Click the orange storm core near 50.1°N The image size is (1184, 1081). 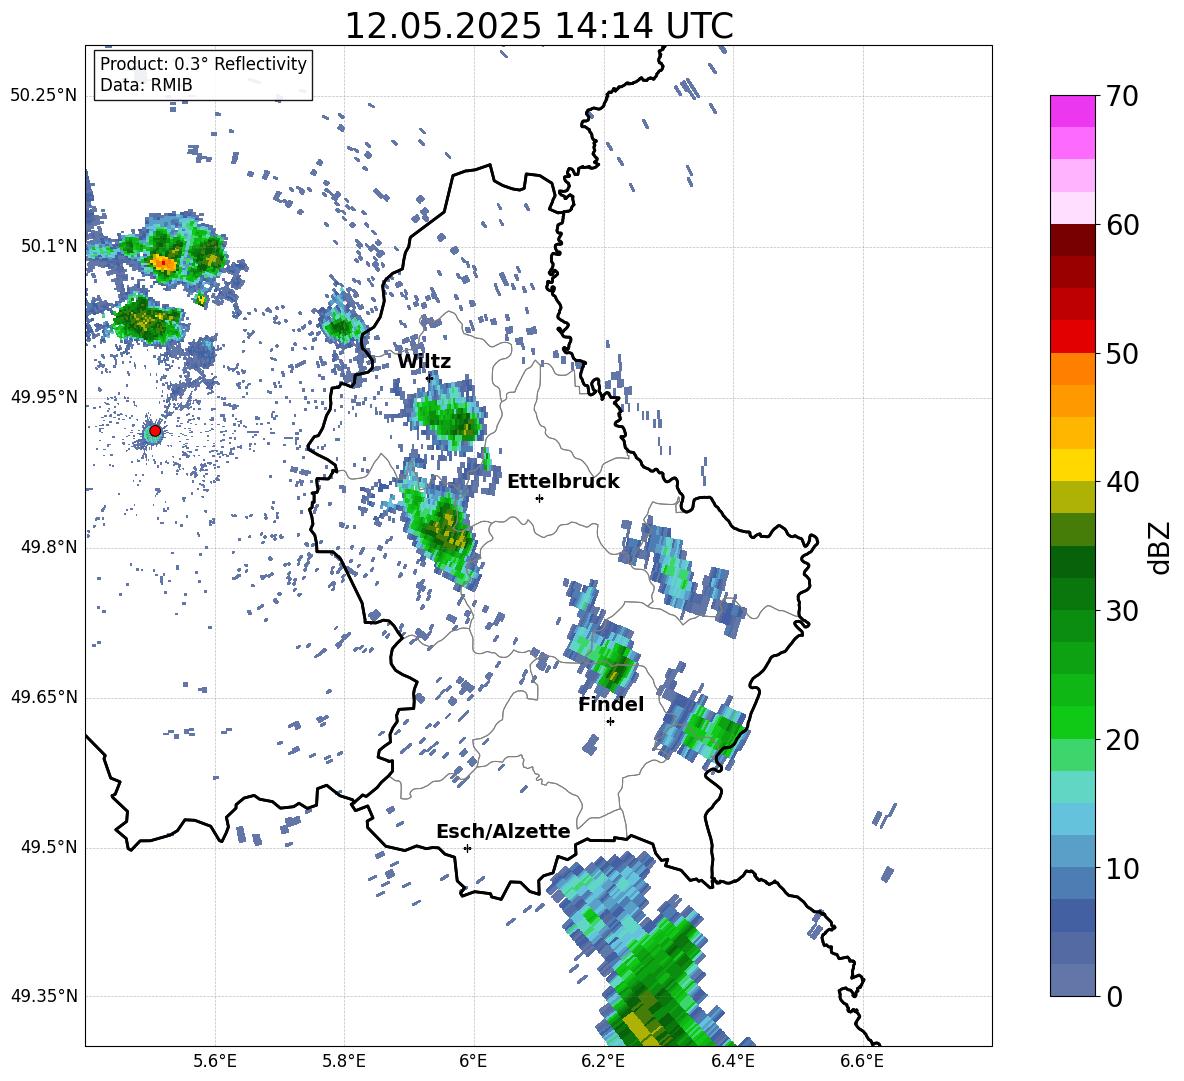pos(164,263)
